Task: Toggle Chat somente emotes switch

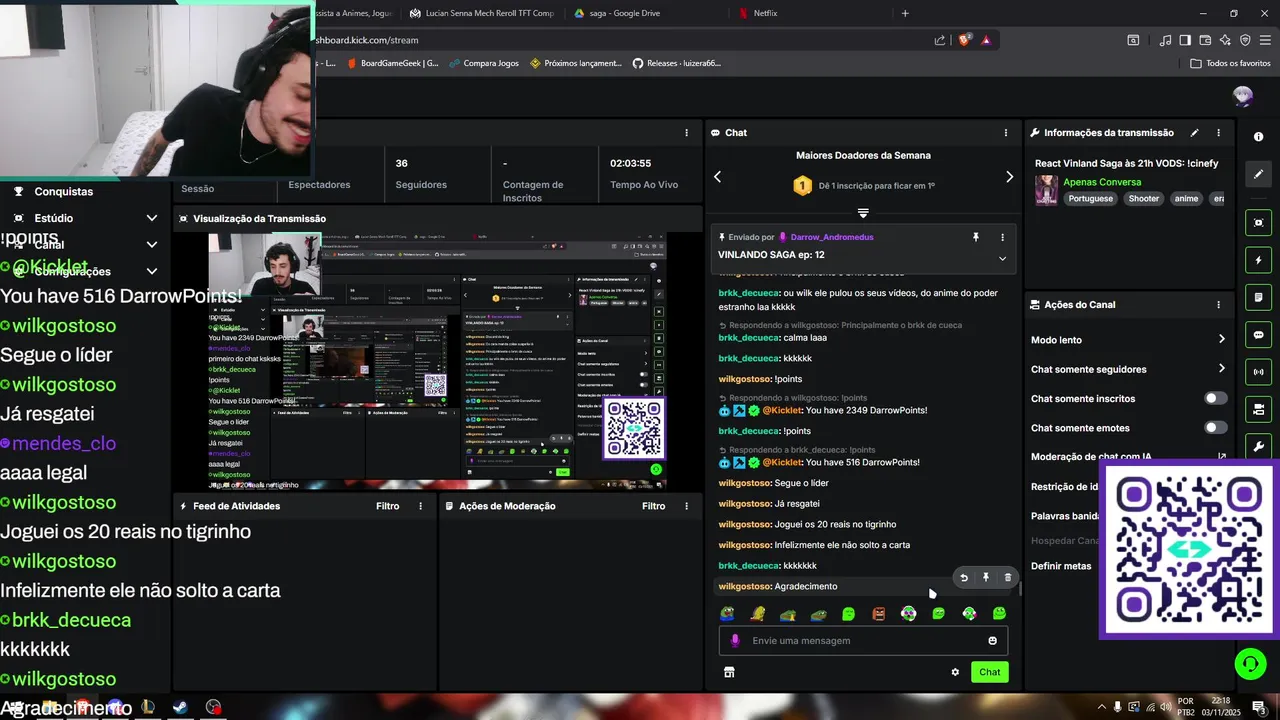Action: tap(1215, 428)
